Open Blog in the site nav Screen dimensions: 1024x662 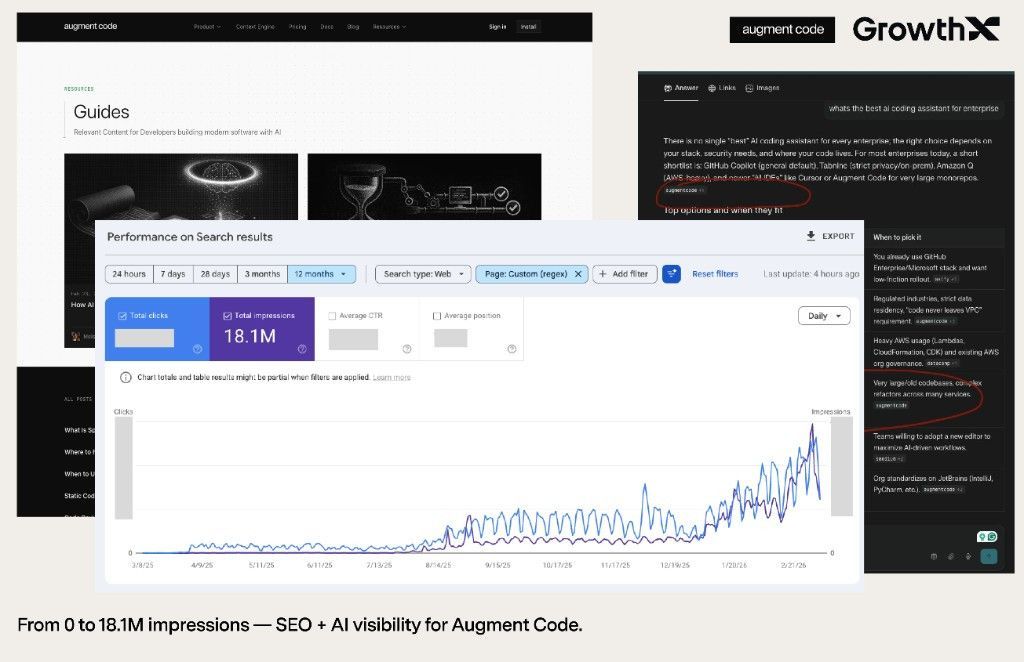[353, 27]
